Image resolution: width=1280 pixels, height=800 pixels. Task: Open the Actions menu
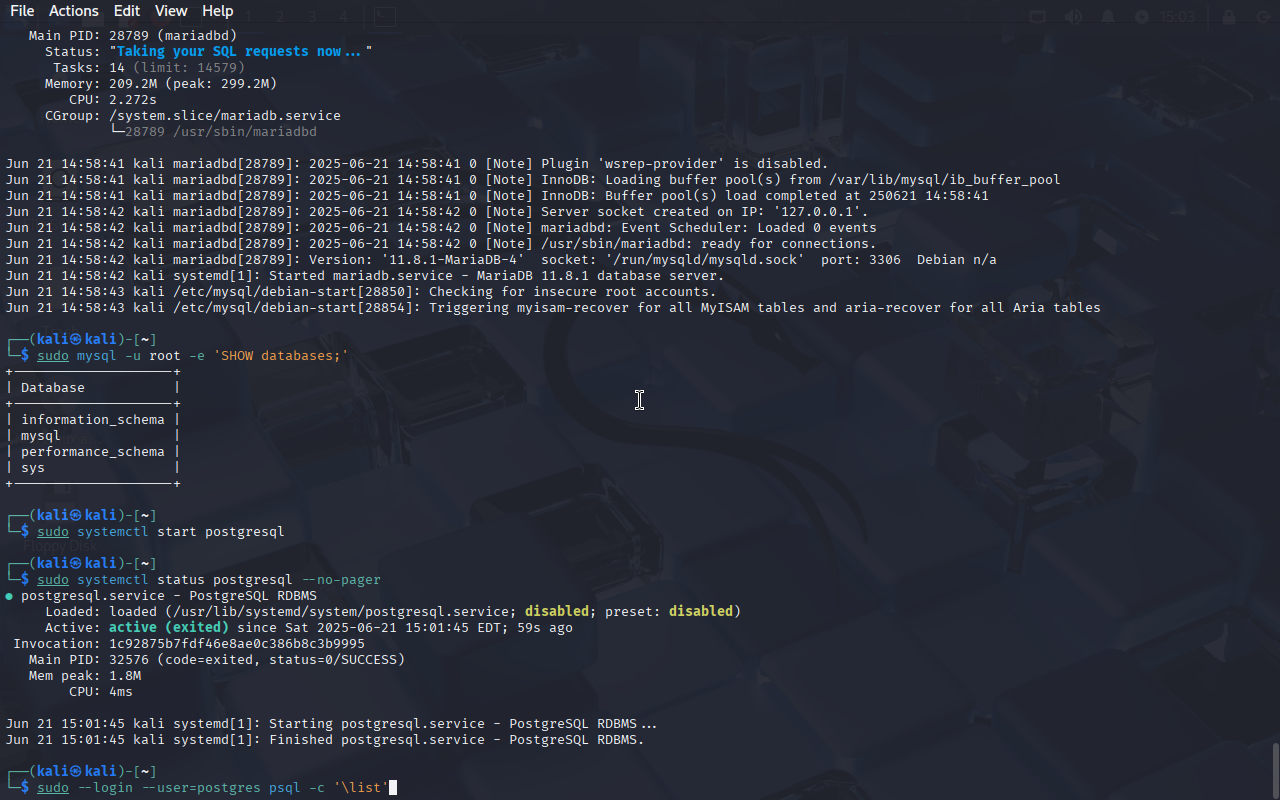point(74,11)
